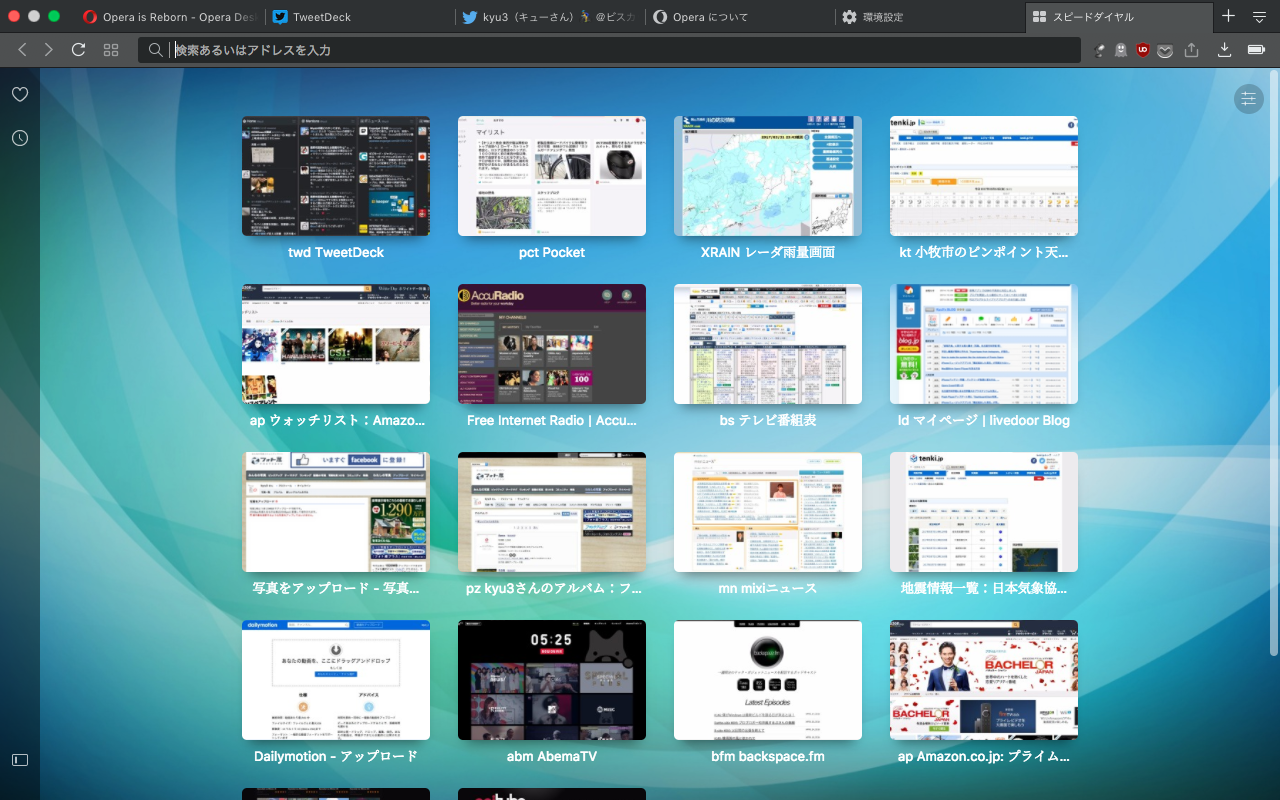Open the ld マイページ livedoor Blog tile

click(x=984, y=344)
